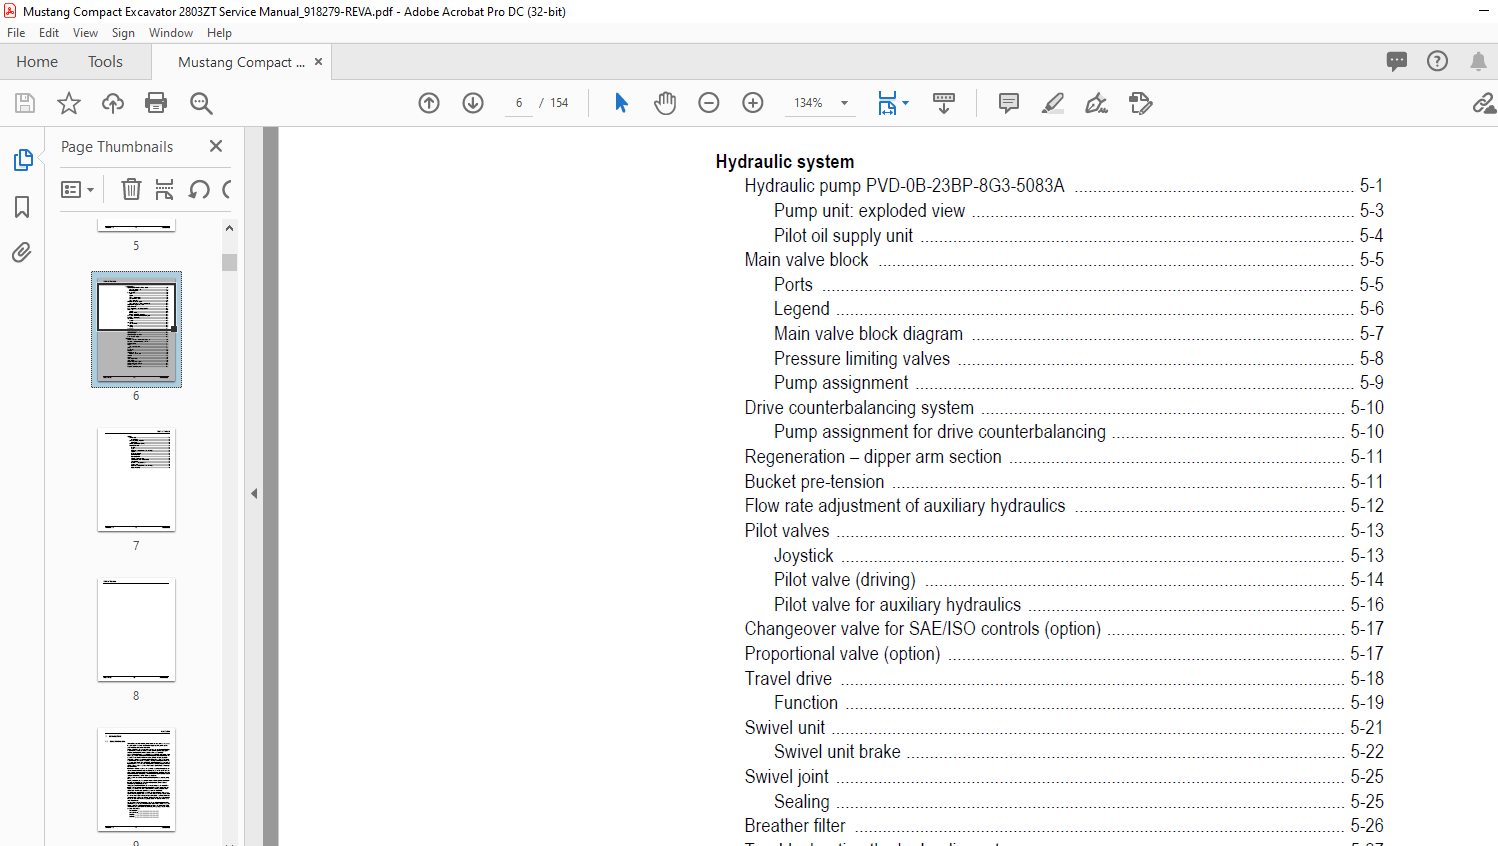Click 'Pressure limiting valves' entry
The width and height of the screenshot is (1498, 846).
(x=862, y=358)
